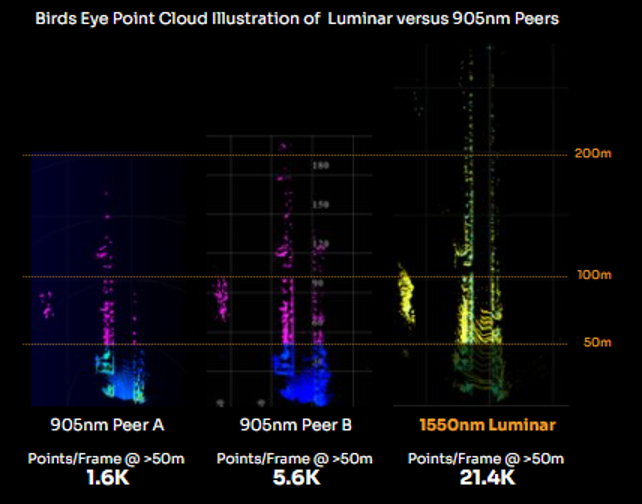642x504 pixels.
Task: Select the 50m range label
Action: (596, 342)
